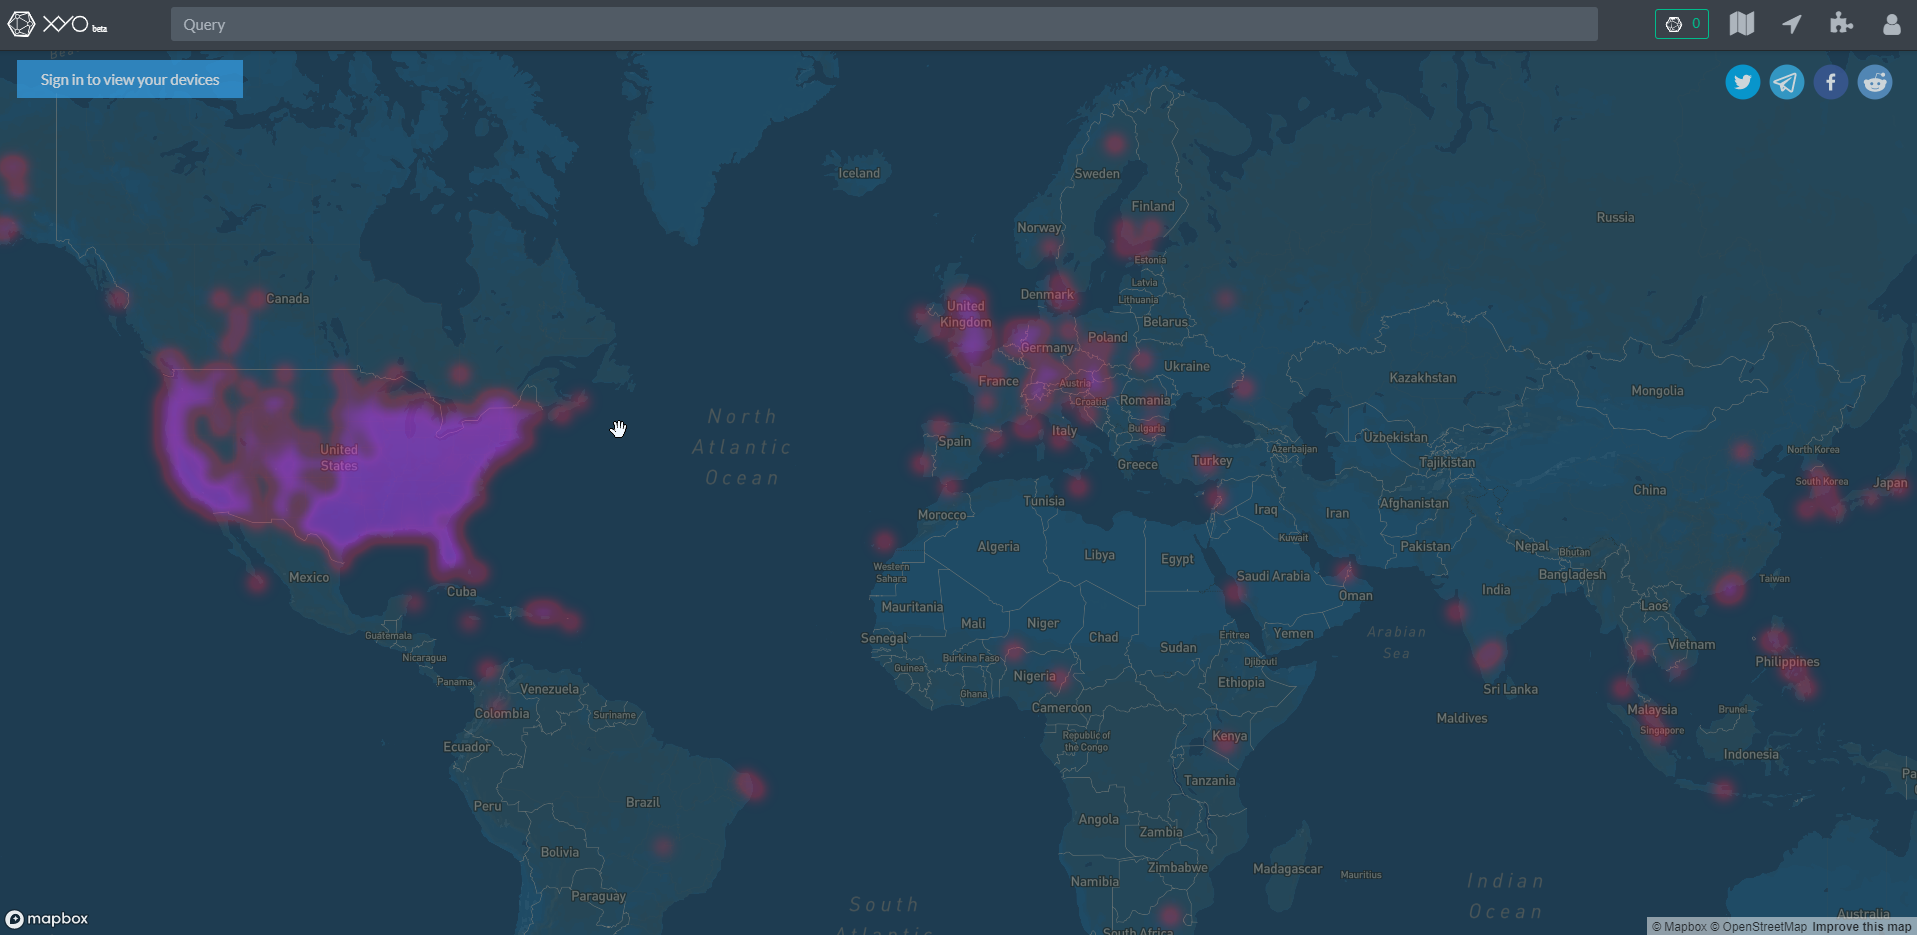Click the China map label

pyautogui.click(x=1650, y=491)
